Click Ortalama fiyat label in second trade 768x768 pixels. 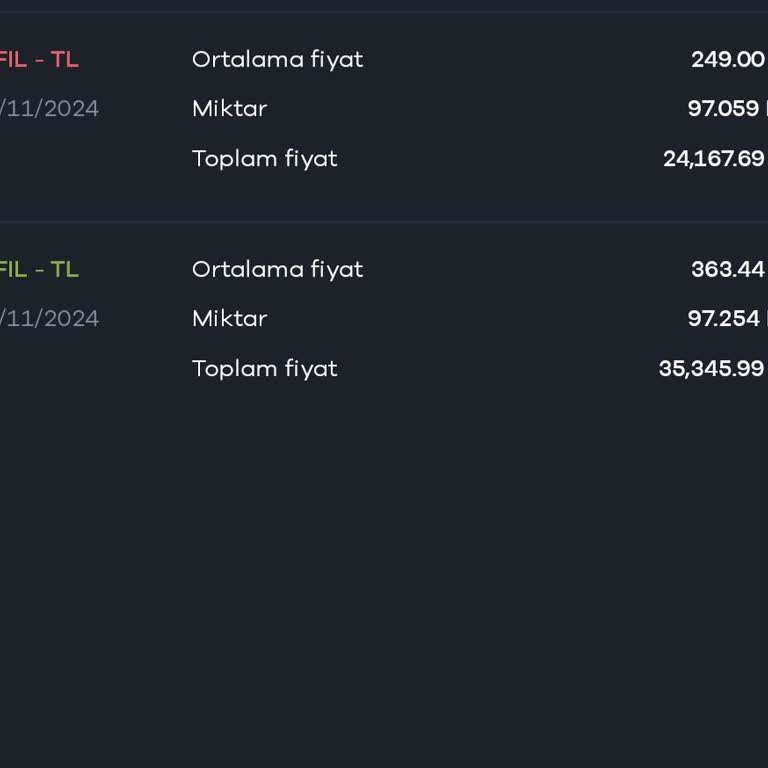pyautogui.click(x=277, y=270)
